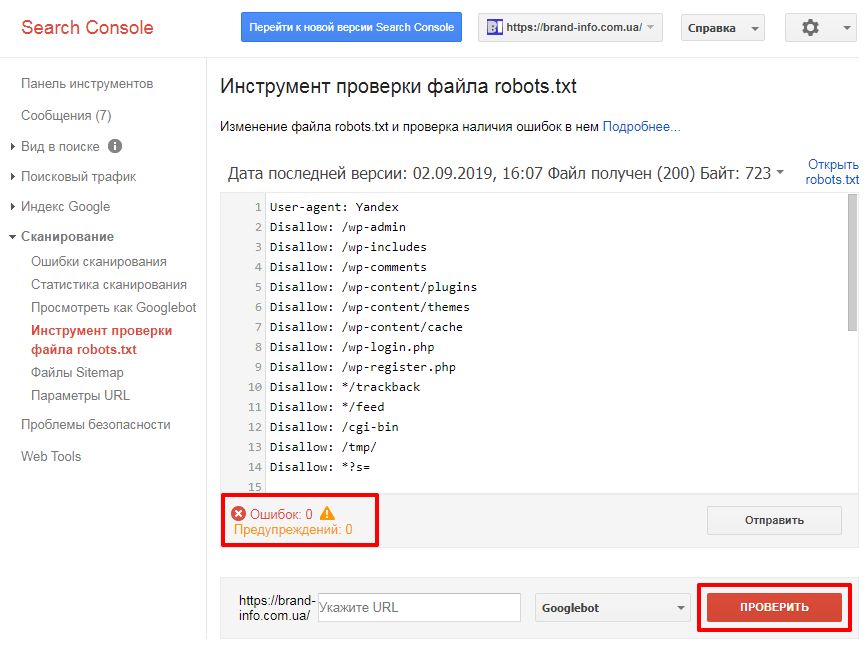Viewport: 868px width, 652px height.
Task: Switch to new Search Console version button
Action: point(351,27)
